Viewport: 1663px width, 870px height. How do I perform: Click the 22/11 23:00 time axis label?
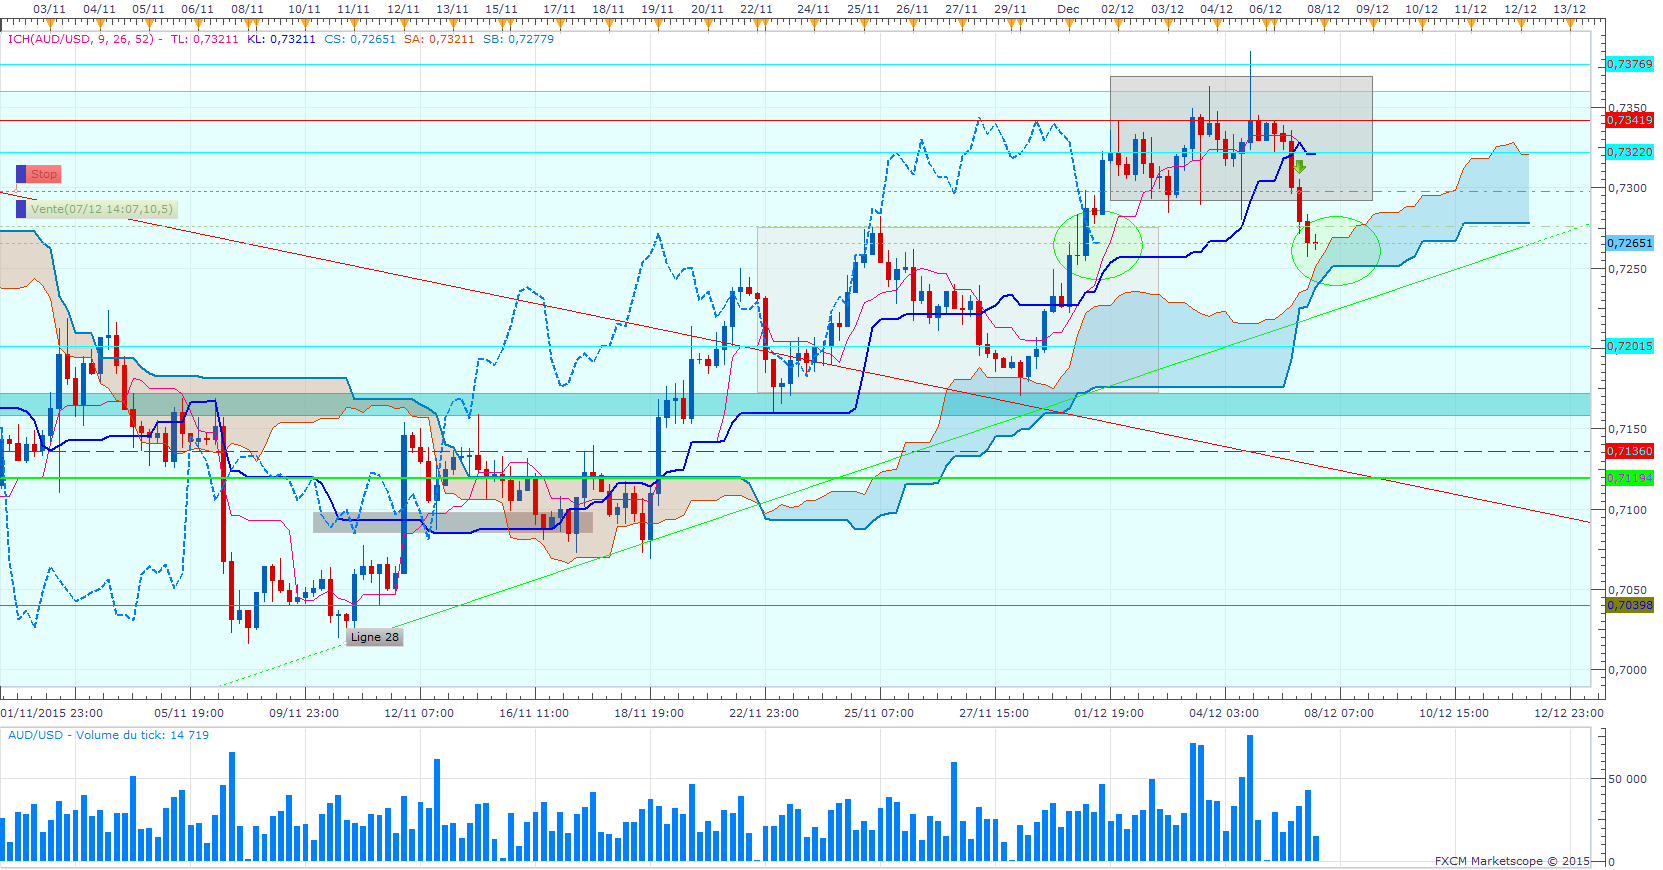coord(764,713)
